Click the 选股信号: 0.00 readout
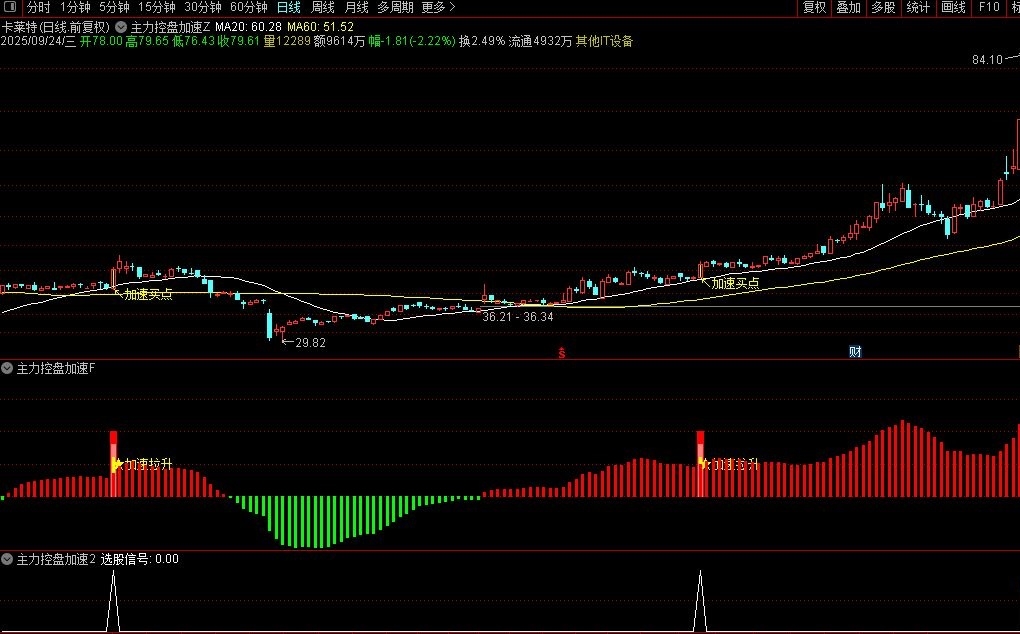The width and height of the screenshot is (1020, 634). [140, 559]
